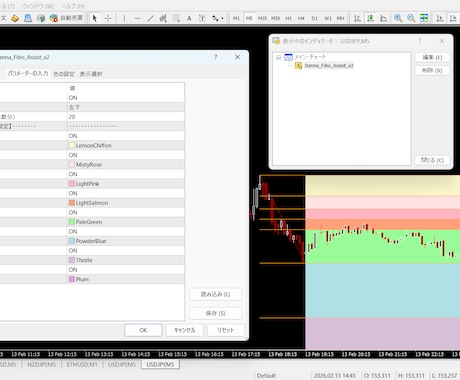
Task: Toggle ON value between LemonChiffon and MistyRose
Action: click(126, 155)
